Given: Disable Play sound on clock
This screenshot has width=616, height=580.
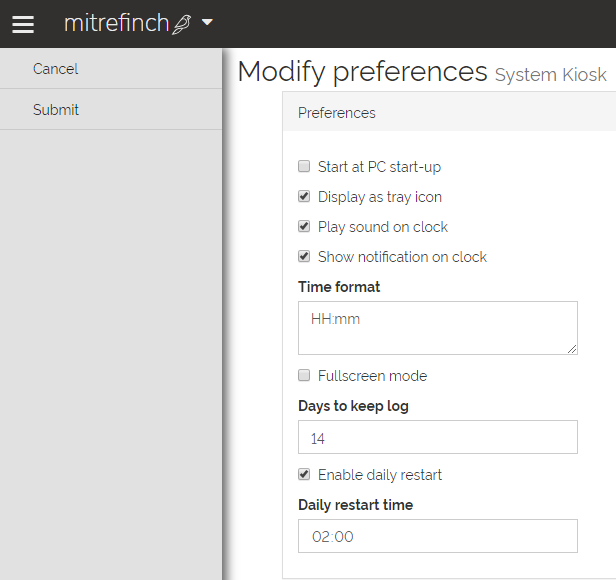Looking at the screenshot, I should click(x=304, y=227).
